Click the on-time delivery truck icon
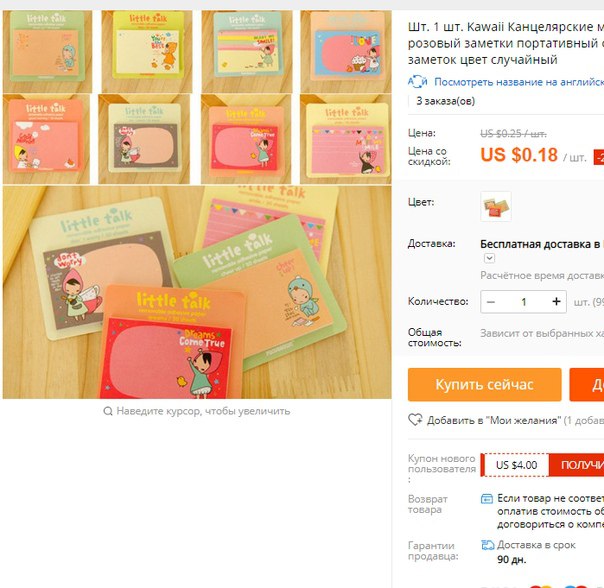 488,545
